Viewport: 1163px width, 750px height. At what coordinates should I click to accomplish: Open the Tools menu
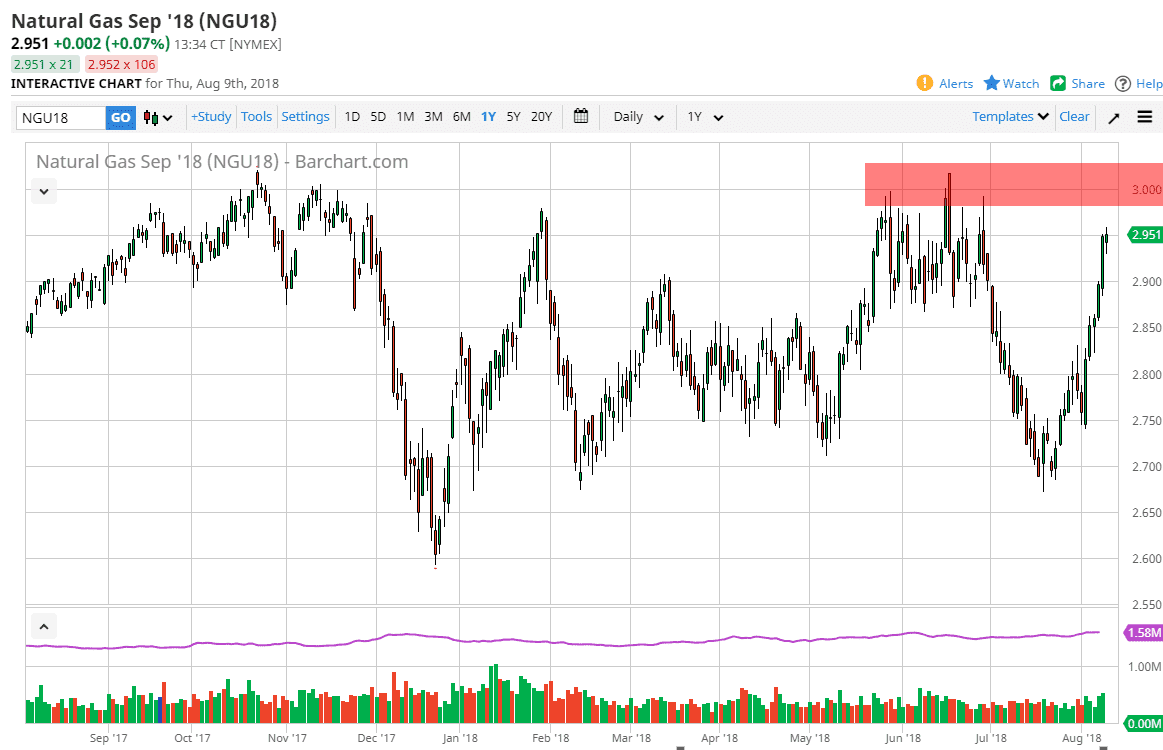257,116
